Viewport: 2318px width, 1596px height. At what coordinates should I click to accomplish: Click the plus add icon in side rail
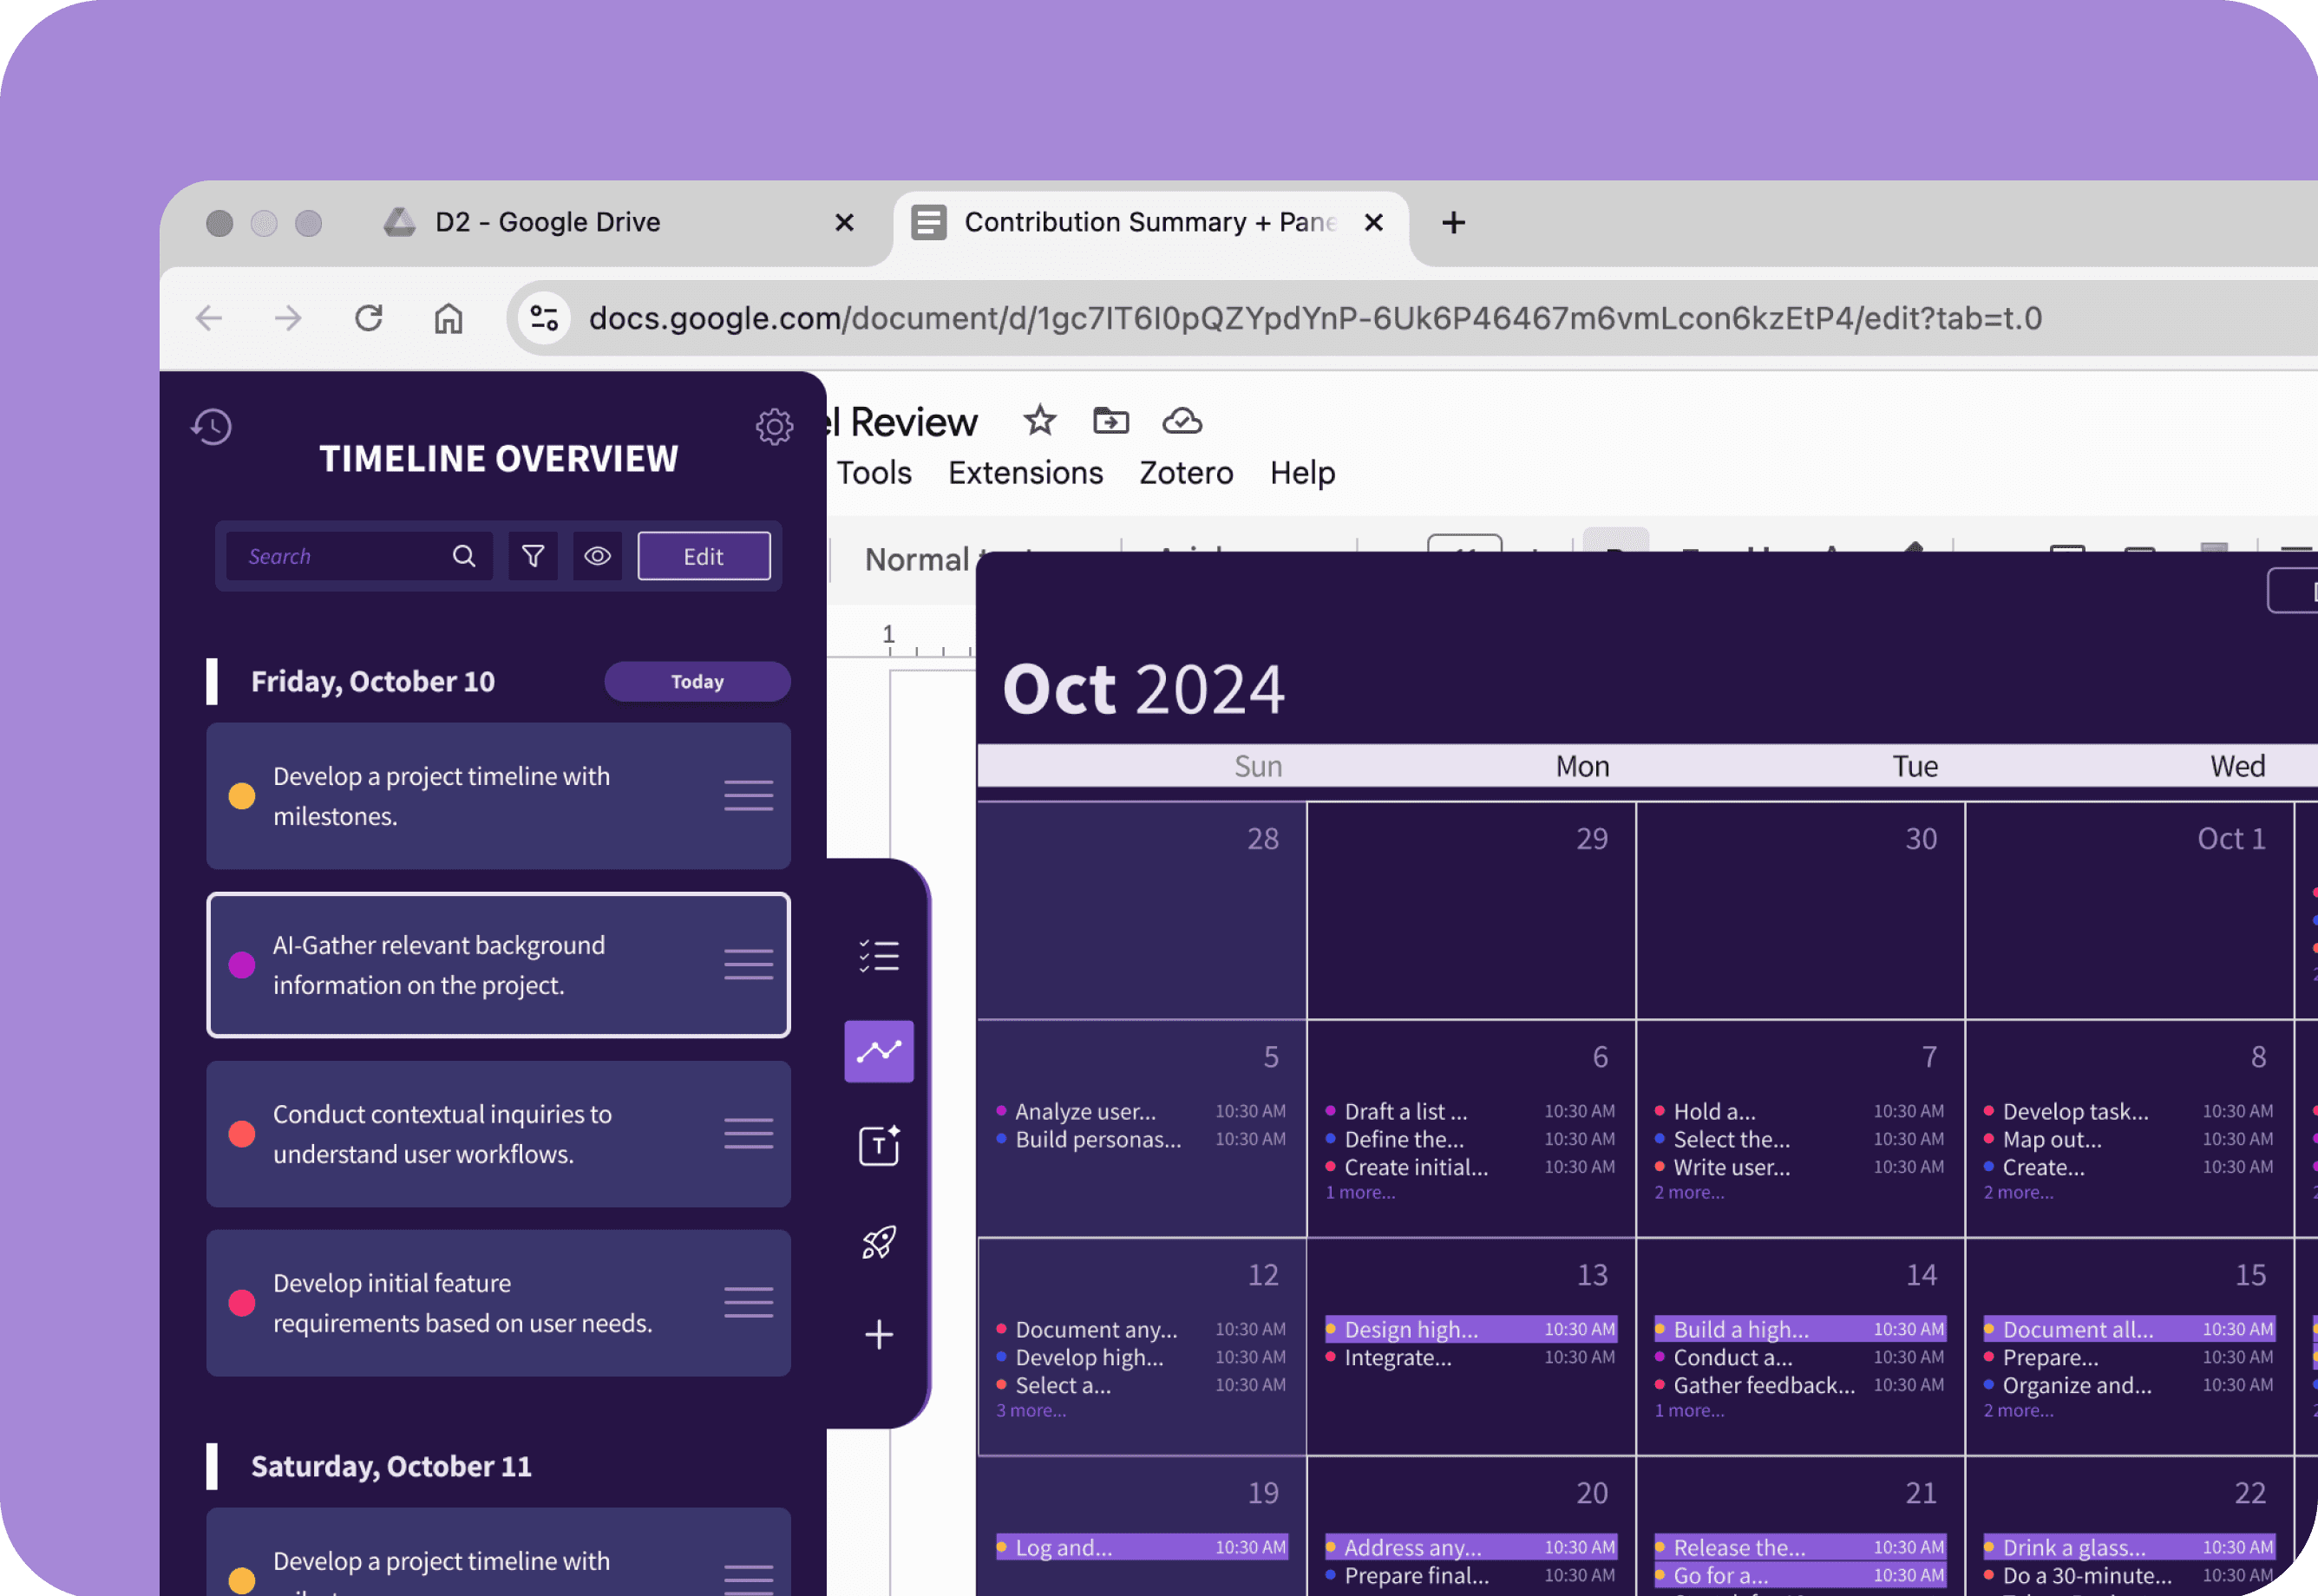click(x=878, y=1334)
